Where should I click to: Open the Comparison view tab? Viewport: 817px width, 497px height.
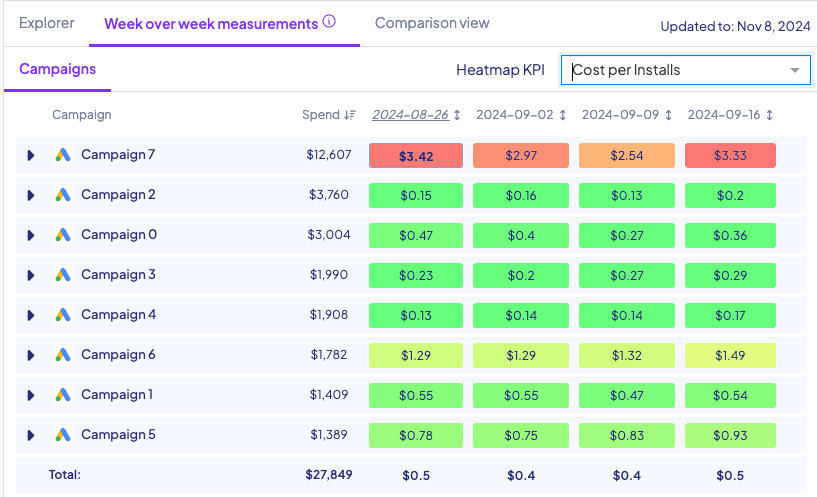coord(432,23)
